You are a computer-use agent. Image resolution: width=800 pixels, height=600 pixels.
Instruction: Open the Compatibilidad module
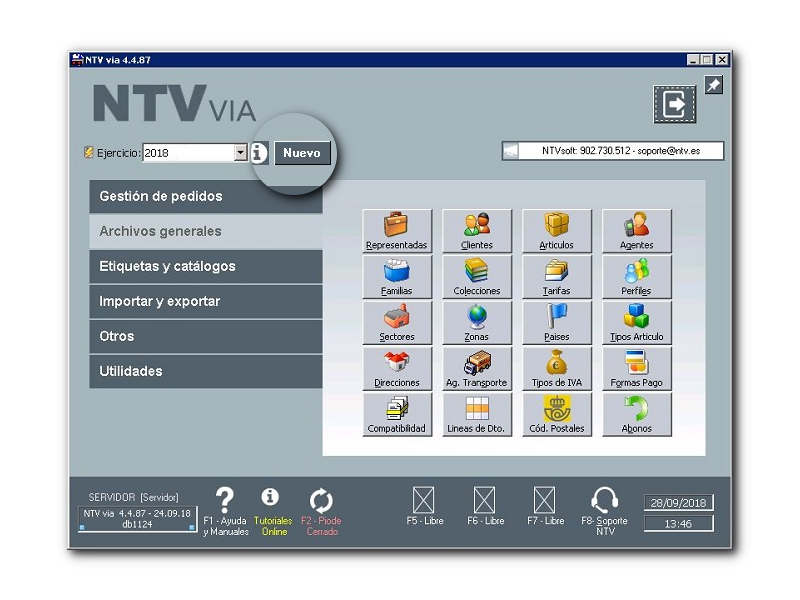(x=397, y=414)
